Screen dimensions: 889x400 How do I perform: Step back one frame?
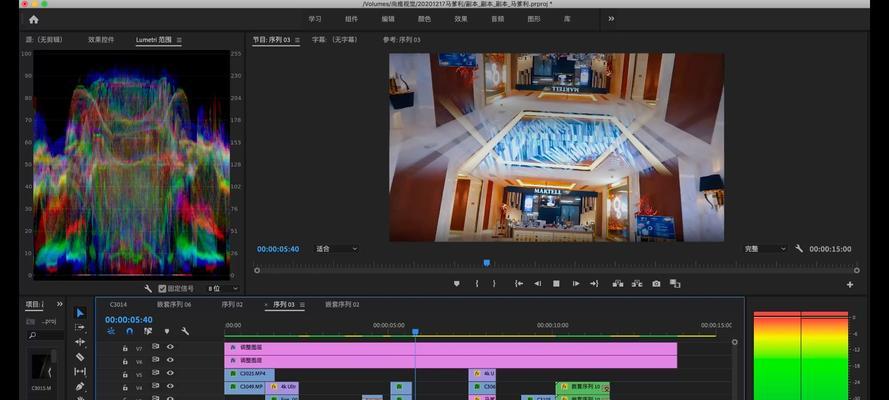coord(537,284)
